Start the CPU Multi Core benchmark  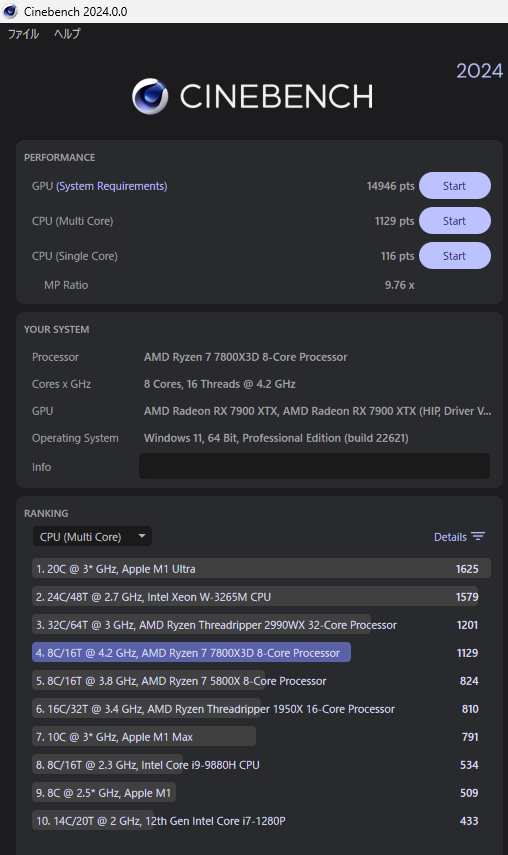455,221
